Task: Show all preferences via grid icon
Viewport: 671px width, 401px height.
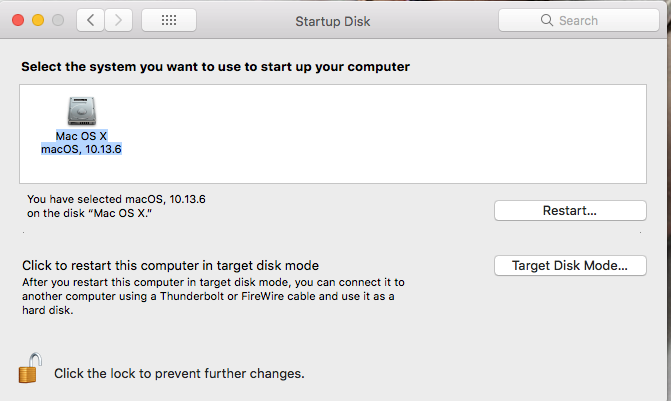Action: (x=169, y=20)
